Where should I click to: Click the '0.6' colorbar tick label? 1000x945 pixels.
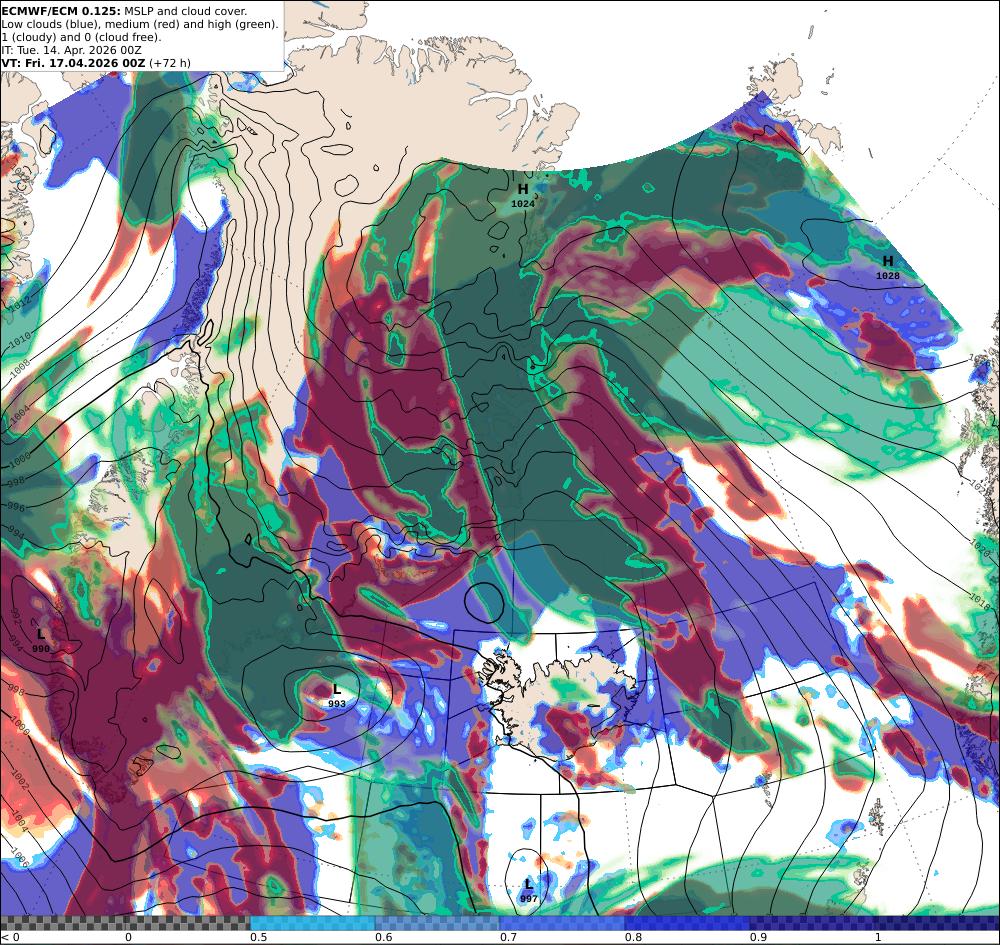[383, 937]
